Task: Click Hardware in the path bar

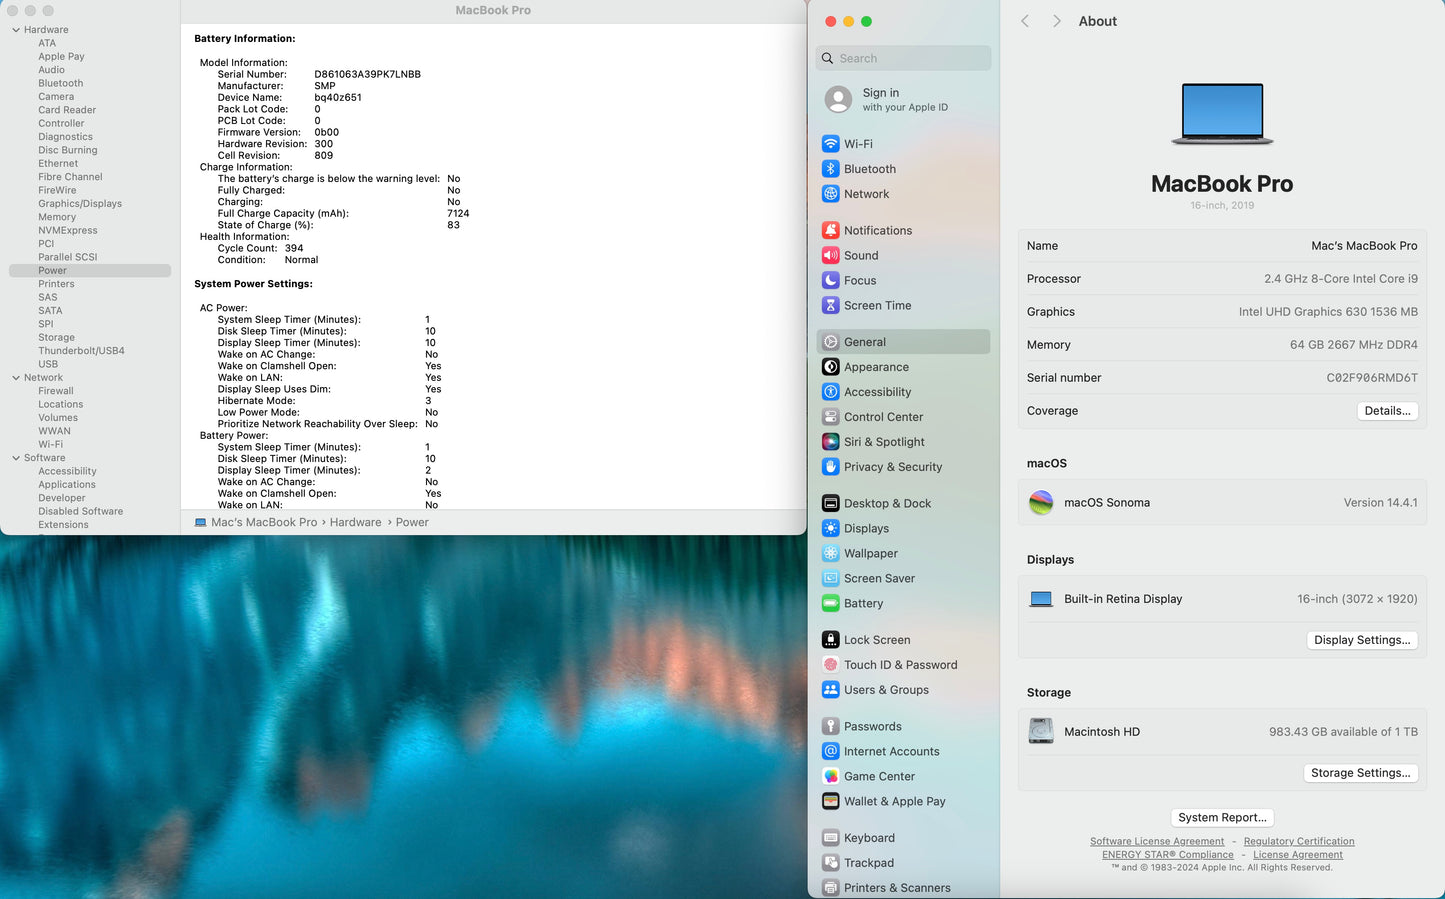Action: (x=356, y=523)
